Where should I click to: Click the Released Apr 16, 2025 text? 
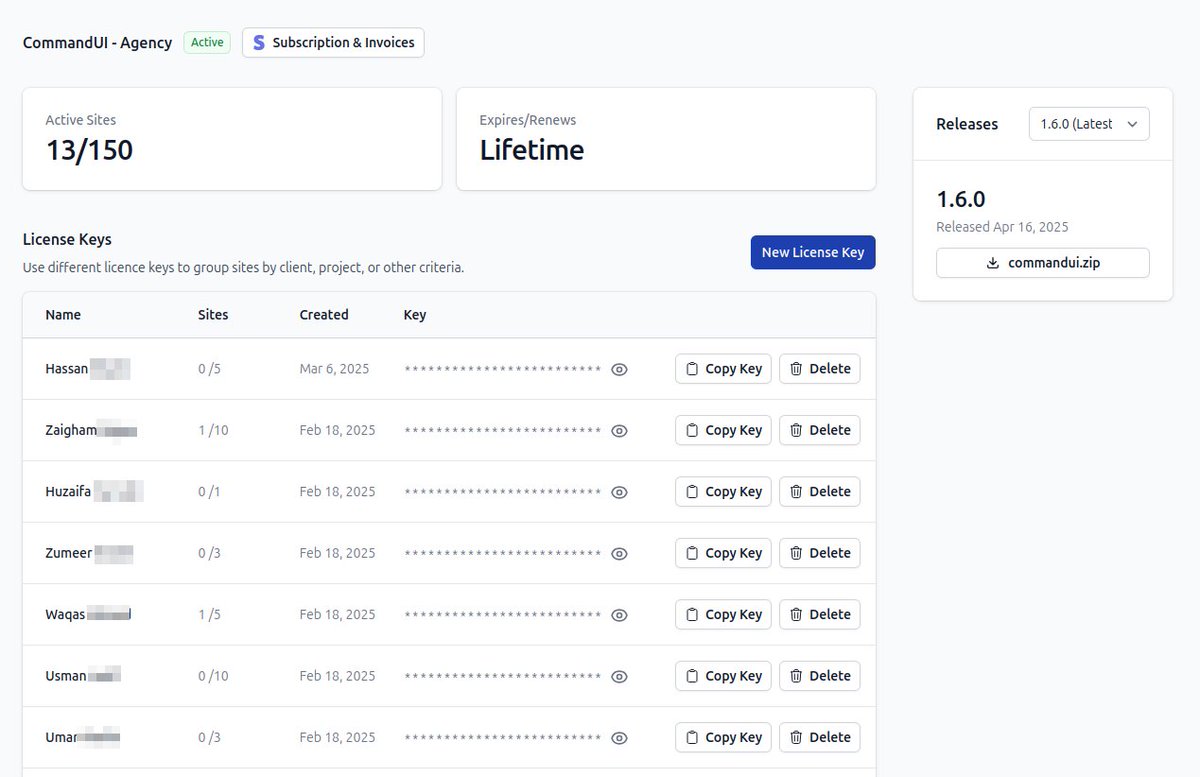coord(1002,227)
